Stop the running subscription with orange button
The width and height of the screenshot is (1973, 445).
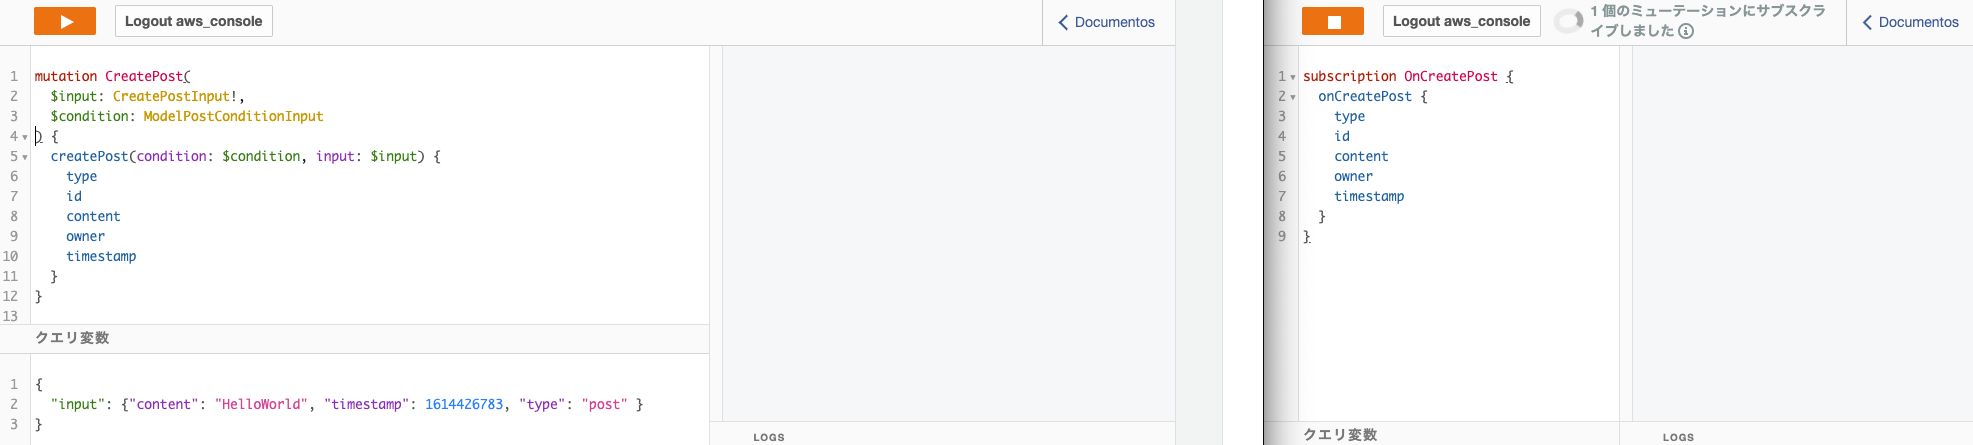[x=1333, y=21]
